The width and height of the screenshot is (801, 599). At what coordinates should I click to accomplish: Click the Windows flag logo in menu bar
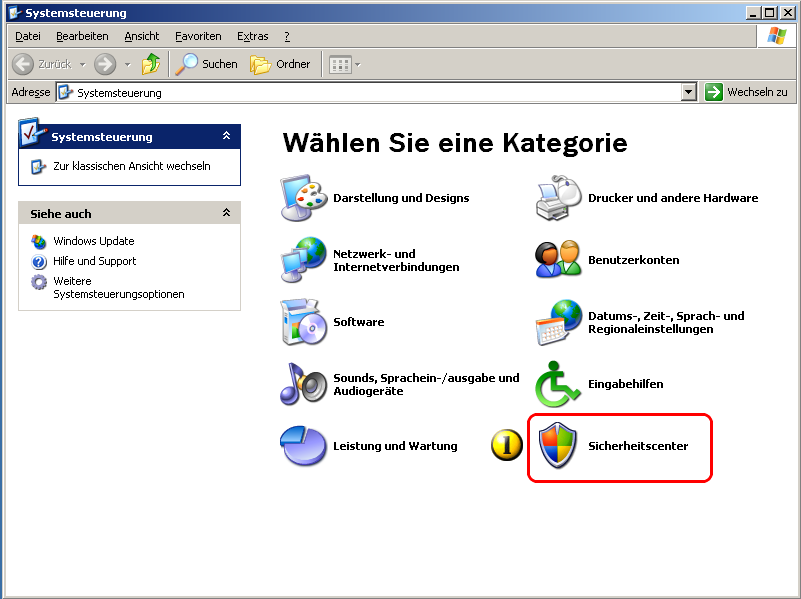[x=776, y=36]
